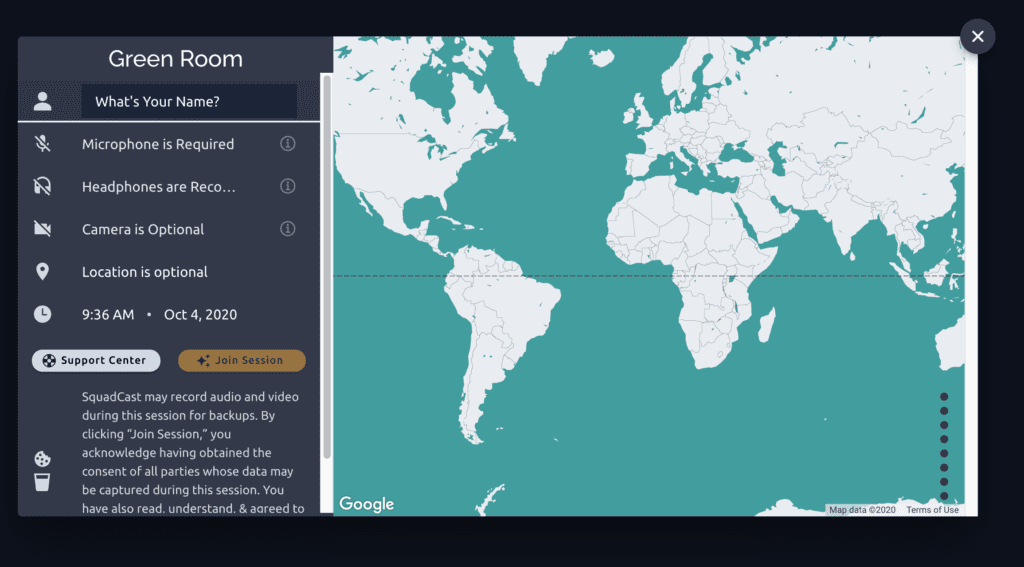Open info for Headphones are Recommended

288,186
